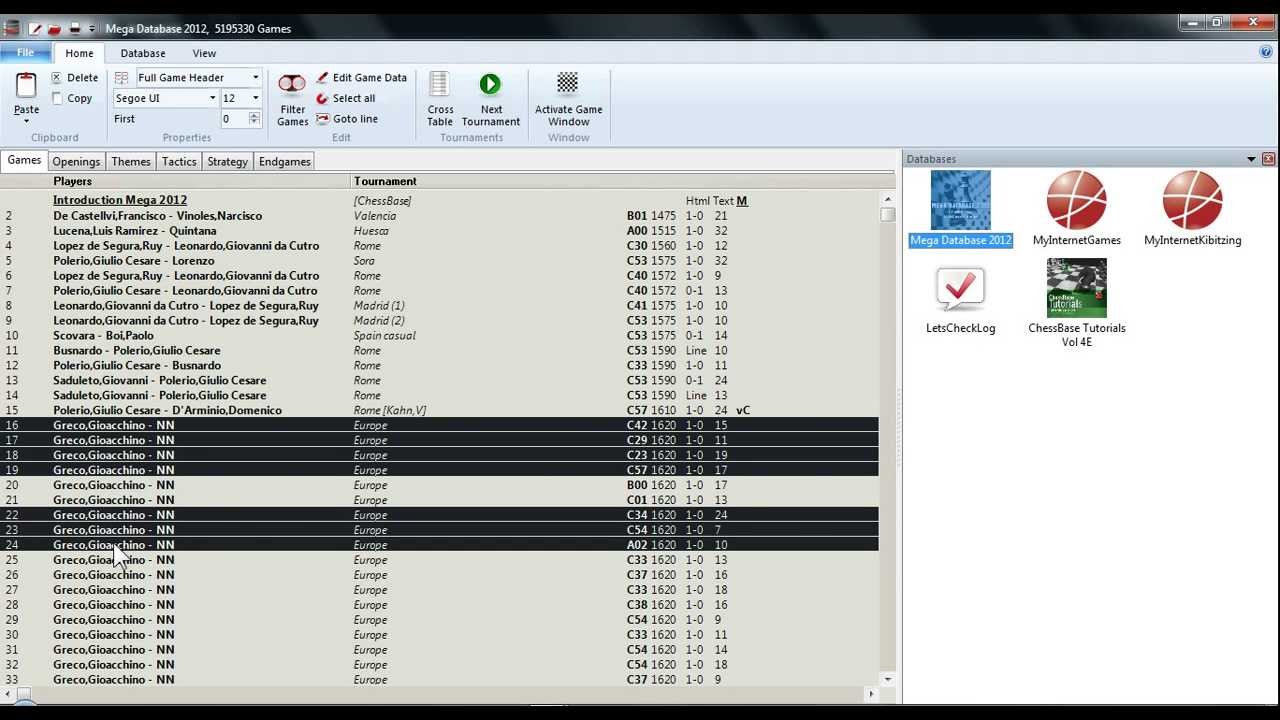Image resolution: width=1280 pixels, height=720 pixels.
Task: Click Goto line
Action: click(x=347, y=119)
